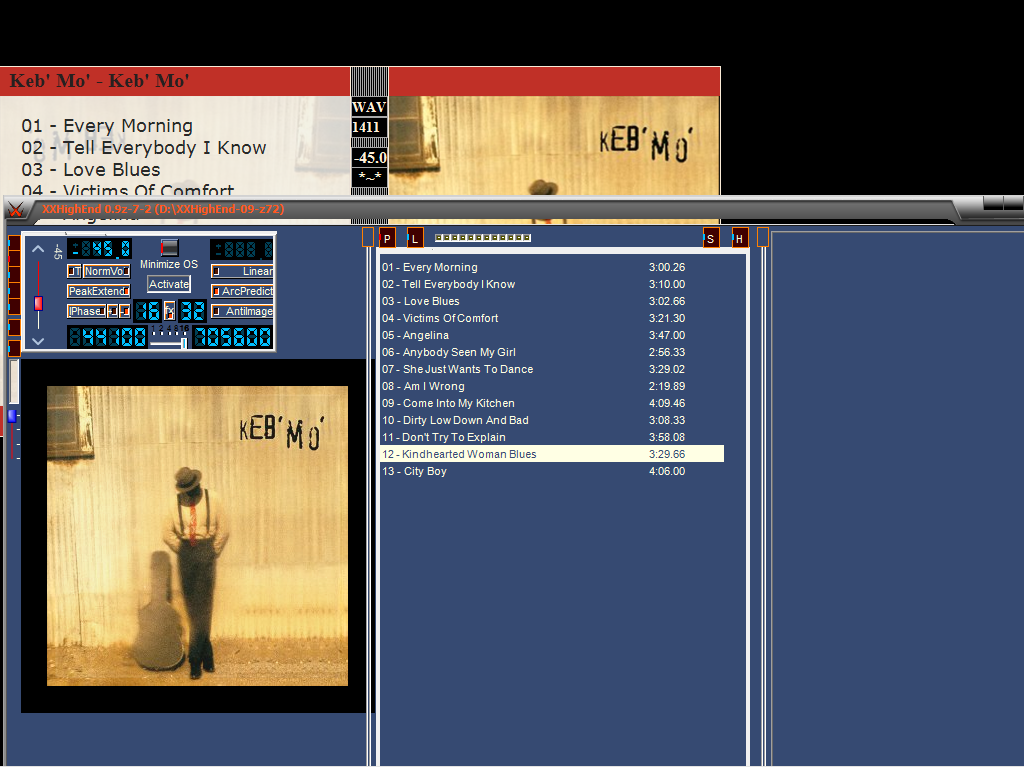Click the large Keb' Mo' cover art
Image resolution: width=1024 pixels, height=768 pixels.
[197, 536]
